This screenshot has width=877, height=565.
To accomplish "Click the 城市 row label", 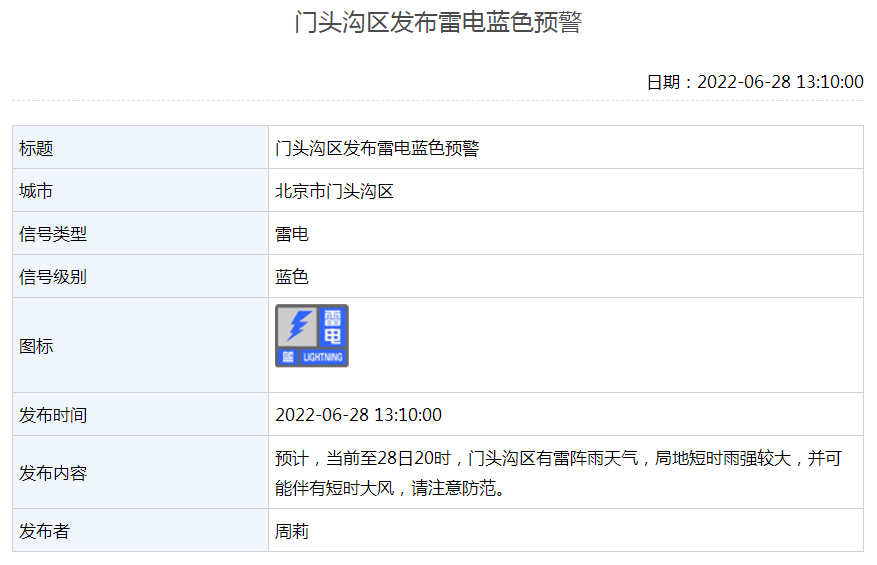I will coord(36,191).
